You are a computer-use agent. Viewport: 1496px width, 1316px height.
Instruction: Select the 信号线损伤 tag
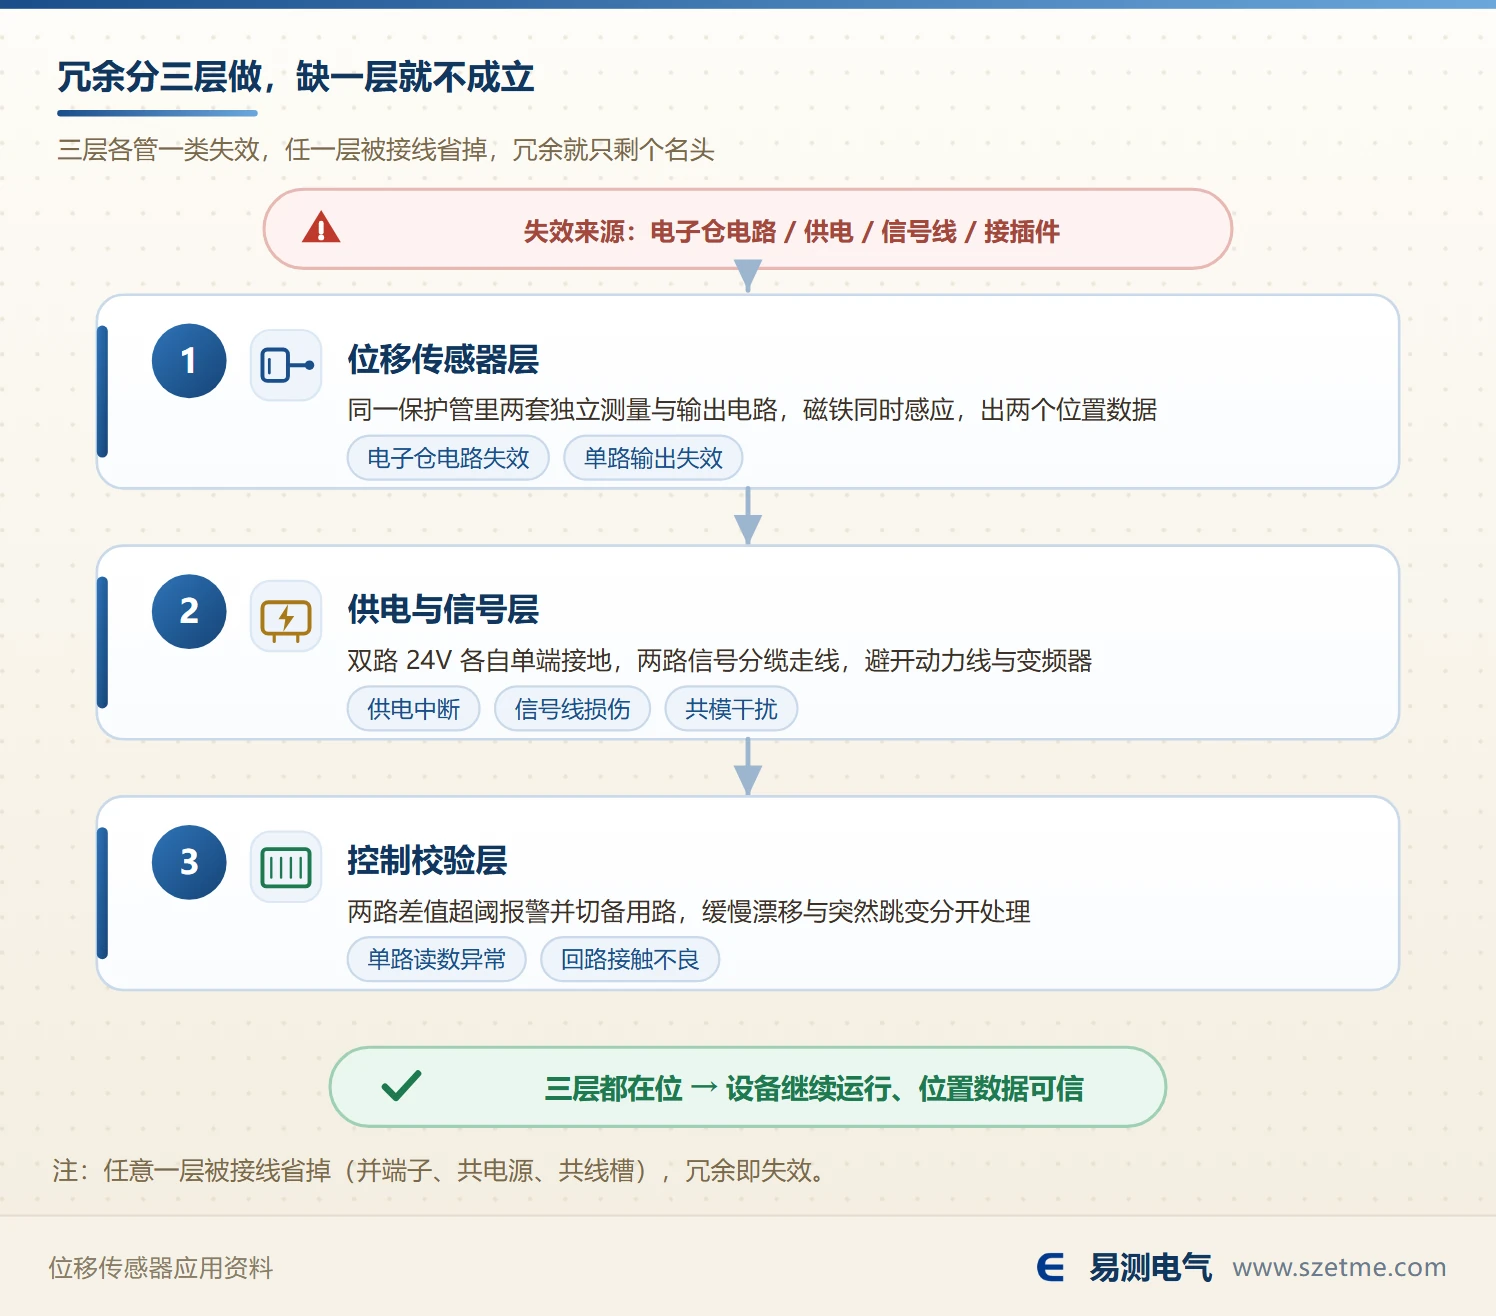[572, 709]
